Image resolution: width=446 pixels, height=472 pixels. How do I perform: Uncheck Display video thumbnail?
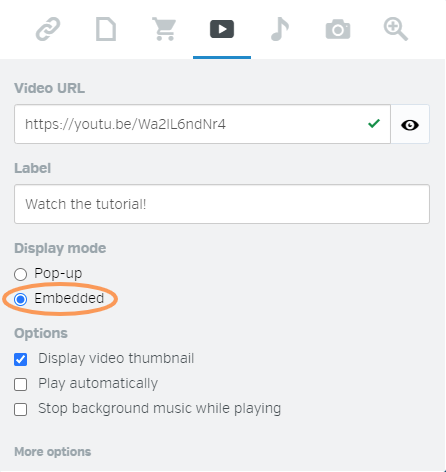(20, 359)
